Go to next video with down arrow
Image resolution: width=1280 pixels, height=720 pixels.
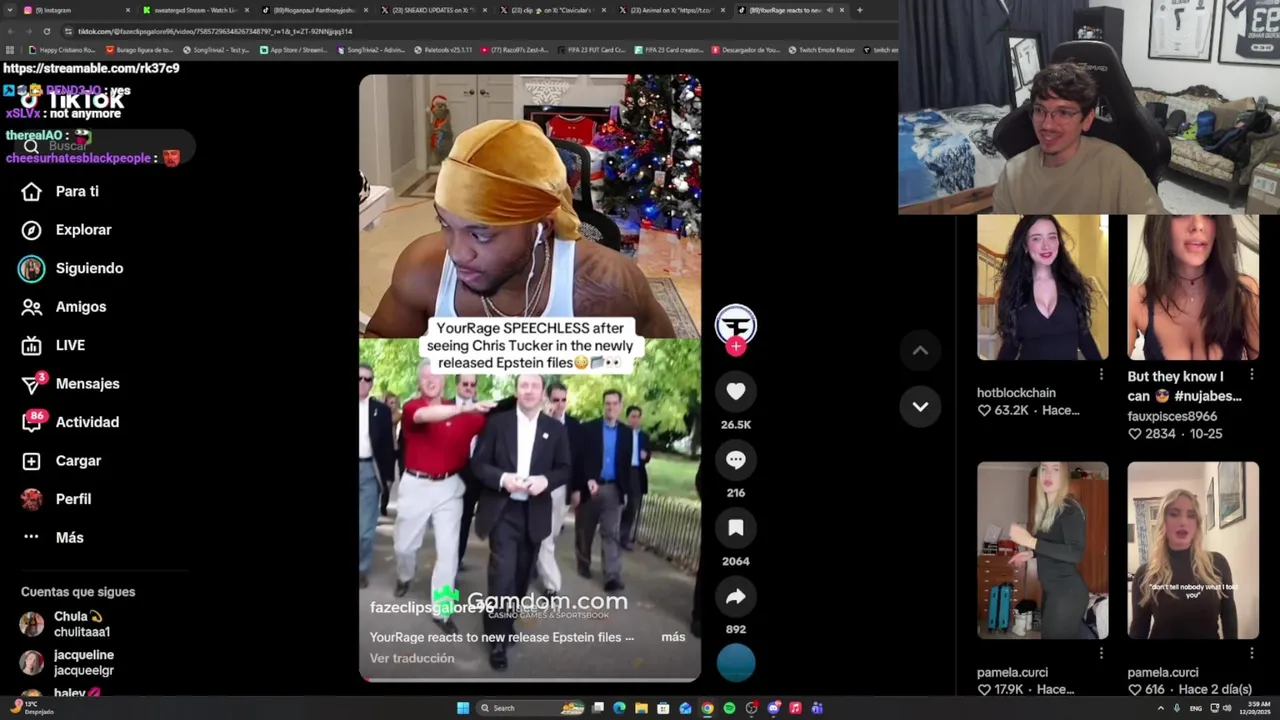920,406
